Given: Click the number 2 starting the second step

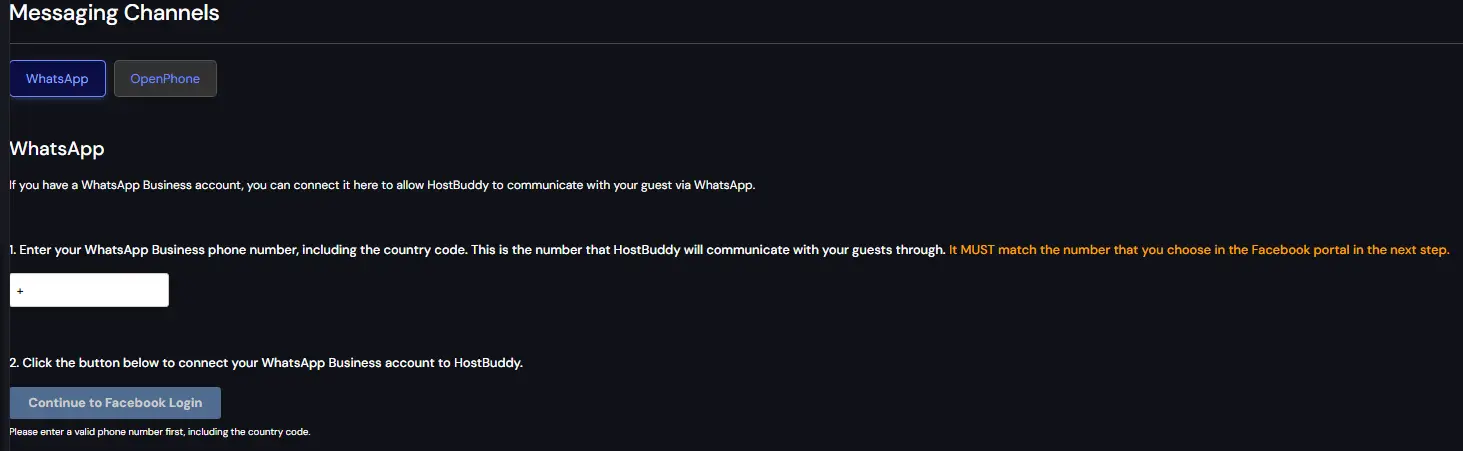Looking at the screenshot, I should [13, 363].
